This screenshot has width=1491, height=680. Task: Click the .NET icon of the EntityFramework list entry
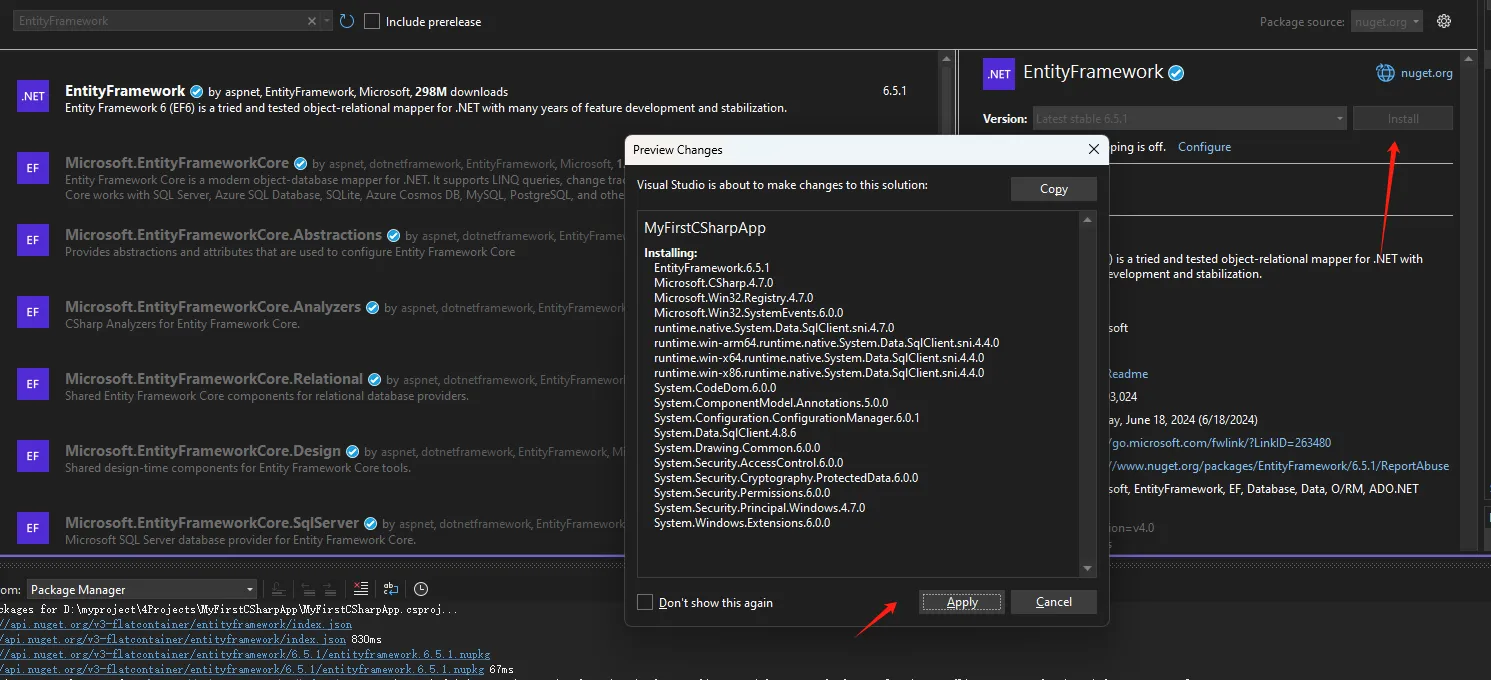pyautogui.click(x=33, y=96)
